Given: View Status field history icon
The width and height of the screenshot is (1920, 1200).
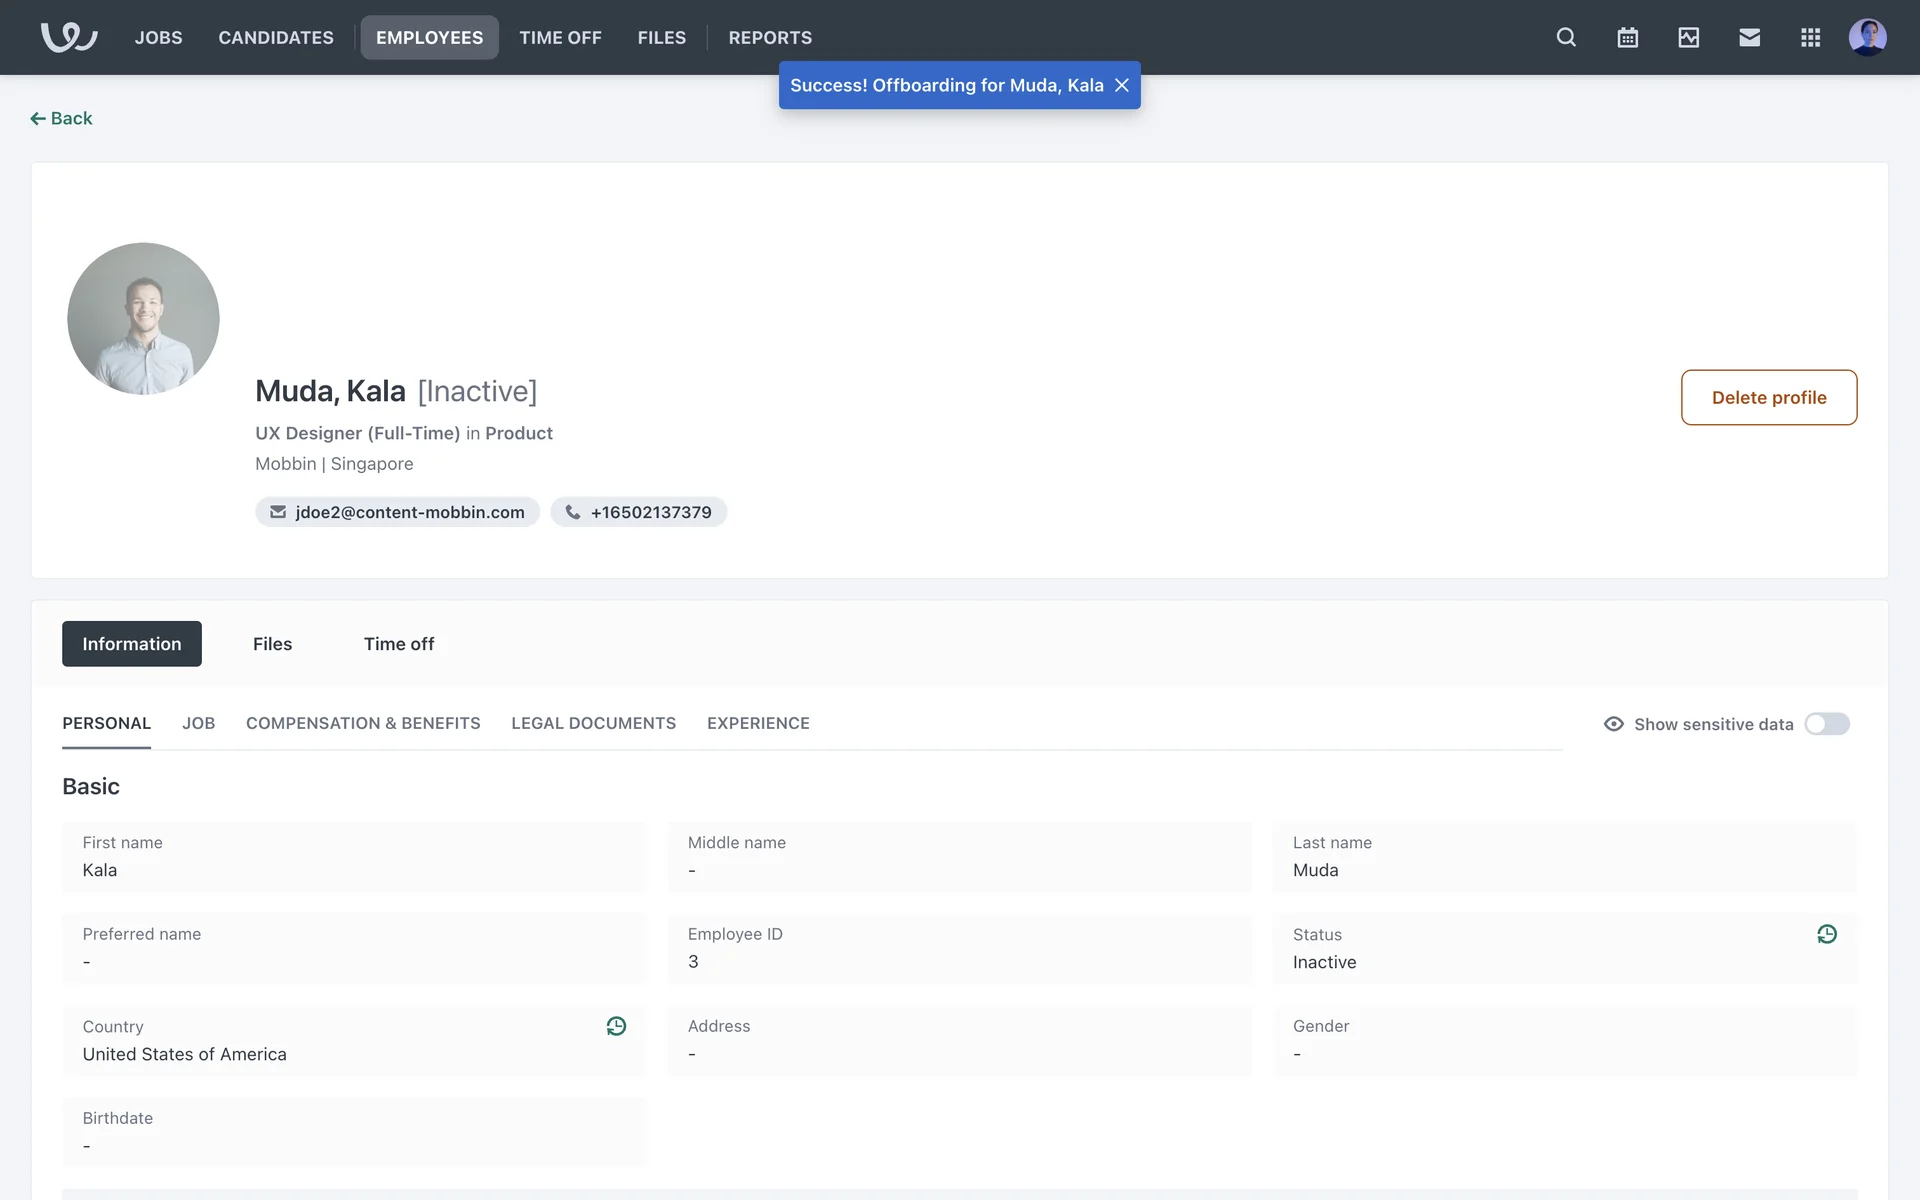Looking at the screenshot, I should coord(1826,934).
